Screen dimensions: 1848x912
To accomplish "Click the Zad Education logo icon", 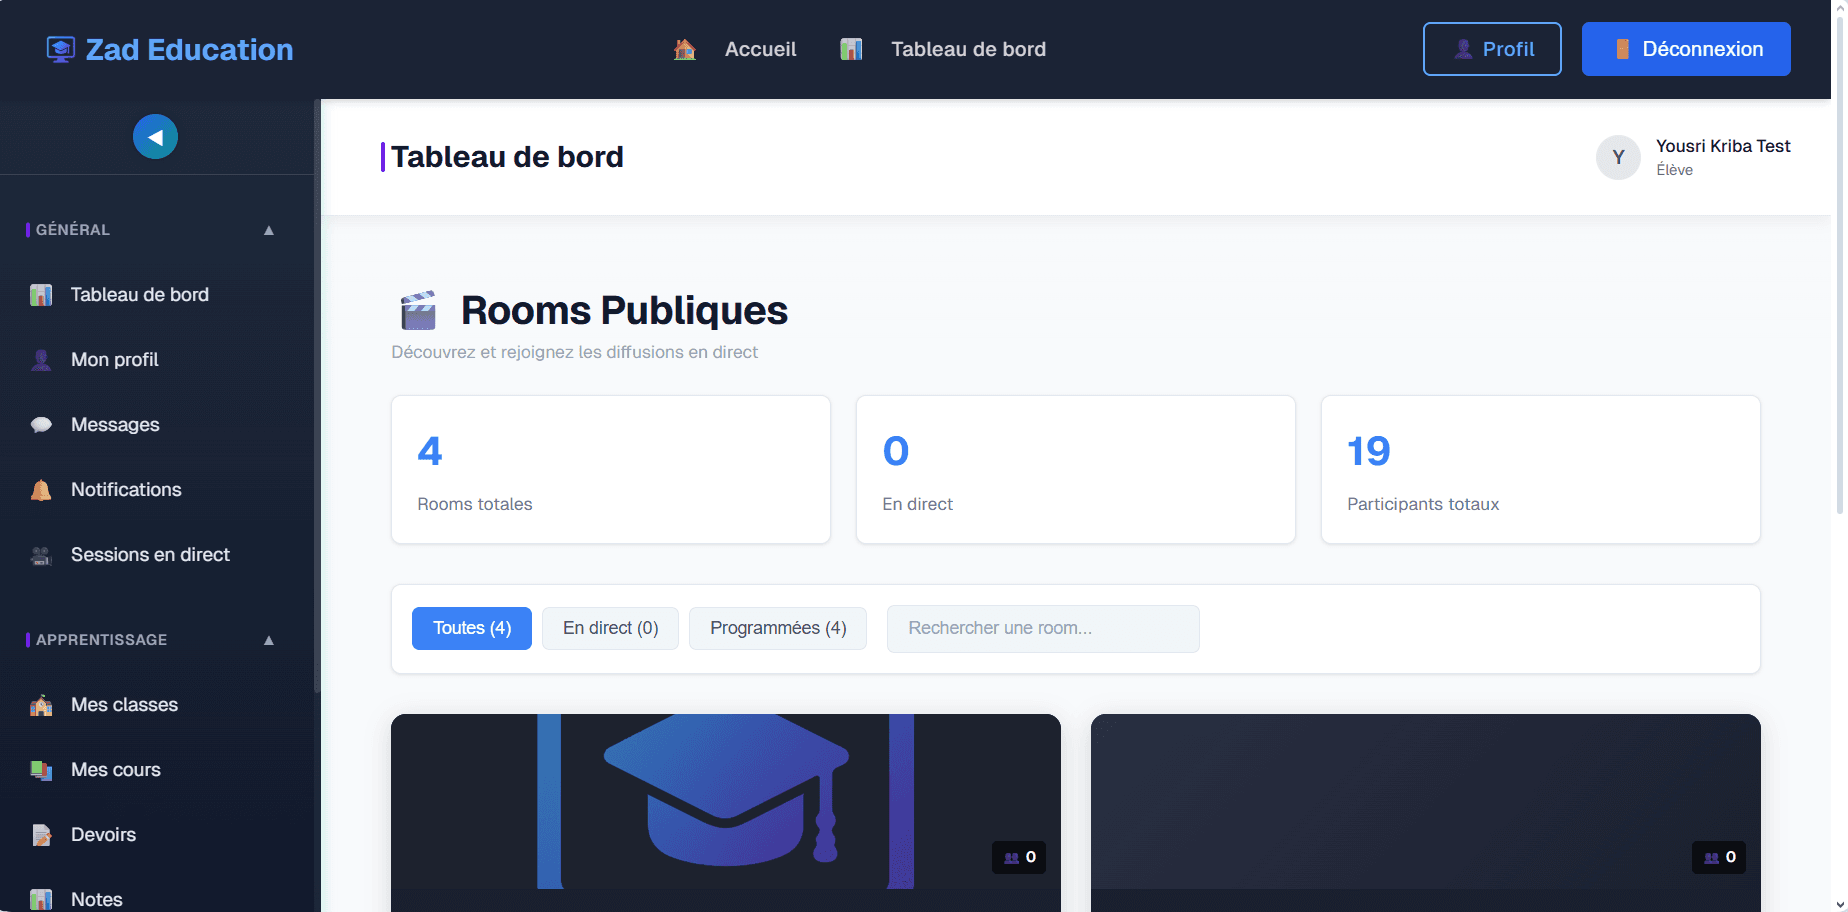I will pos(61,49).
